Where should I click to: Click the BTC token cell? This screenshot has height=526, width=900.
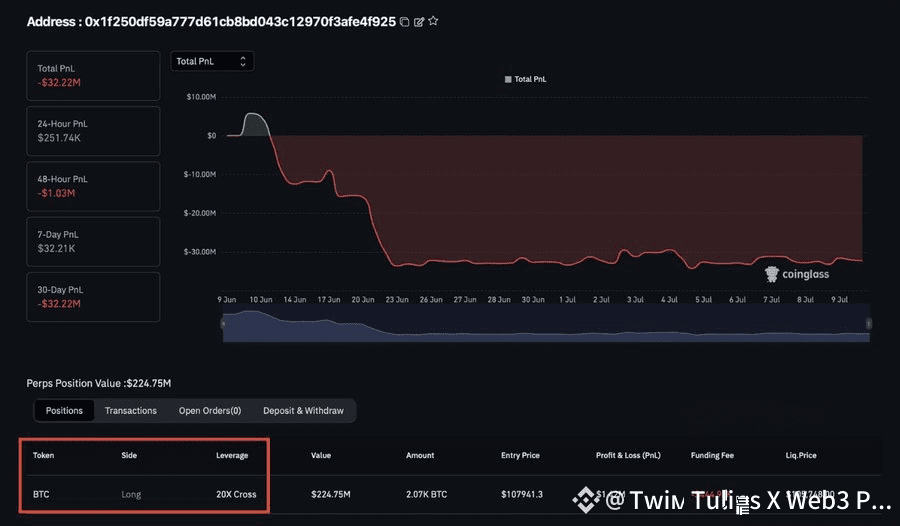click(x=41, y=494)
